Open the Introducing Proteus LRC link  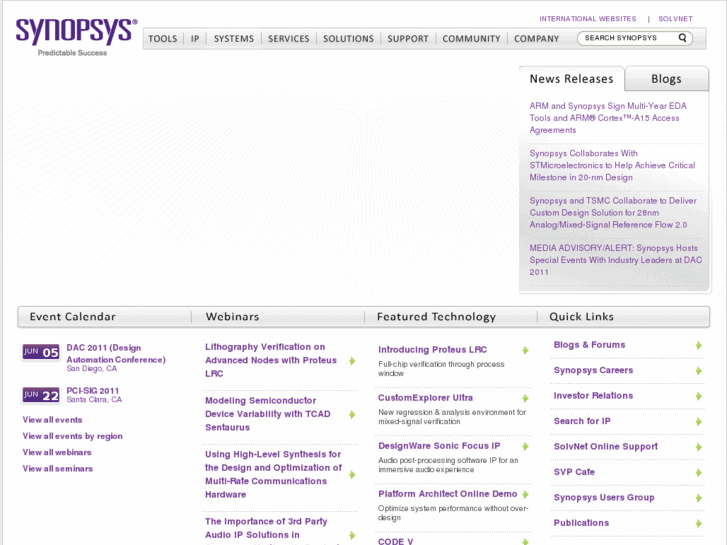(x=432, y=350)
